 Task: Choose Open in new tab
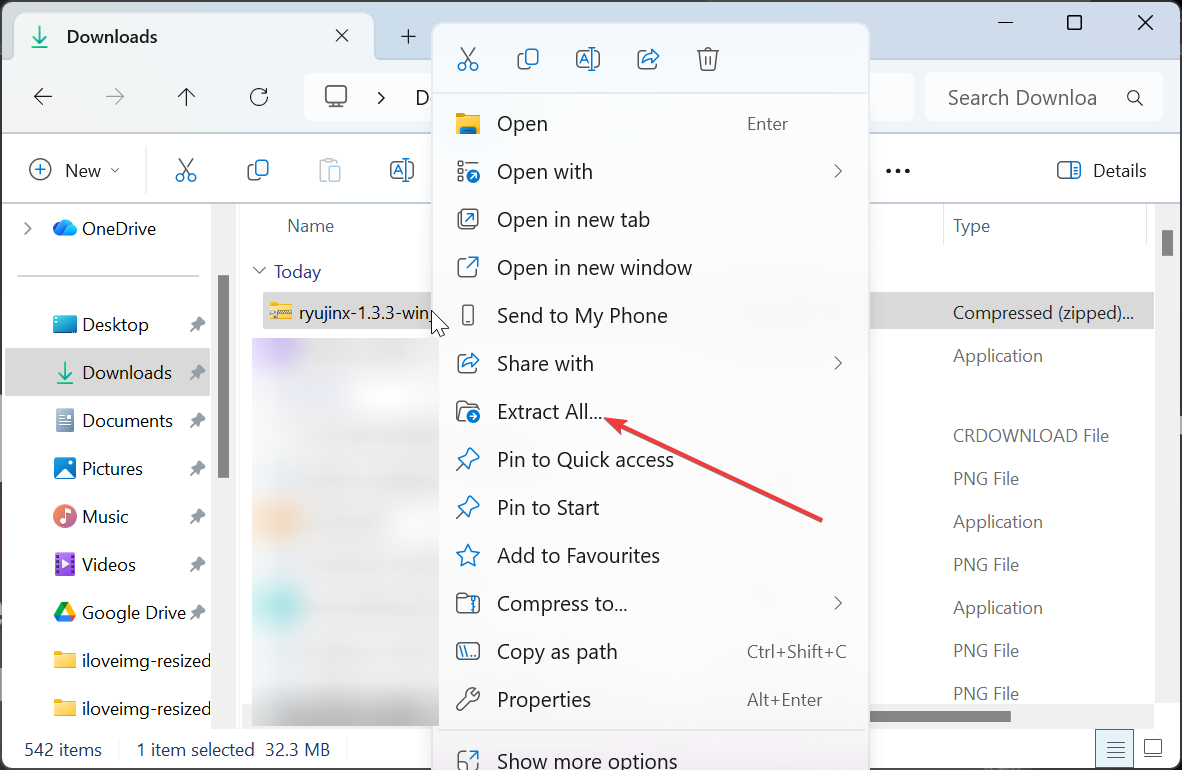(x=653, y=219)
